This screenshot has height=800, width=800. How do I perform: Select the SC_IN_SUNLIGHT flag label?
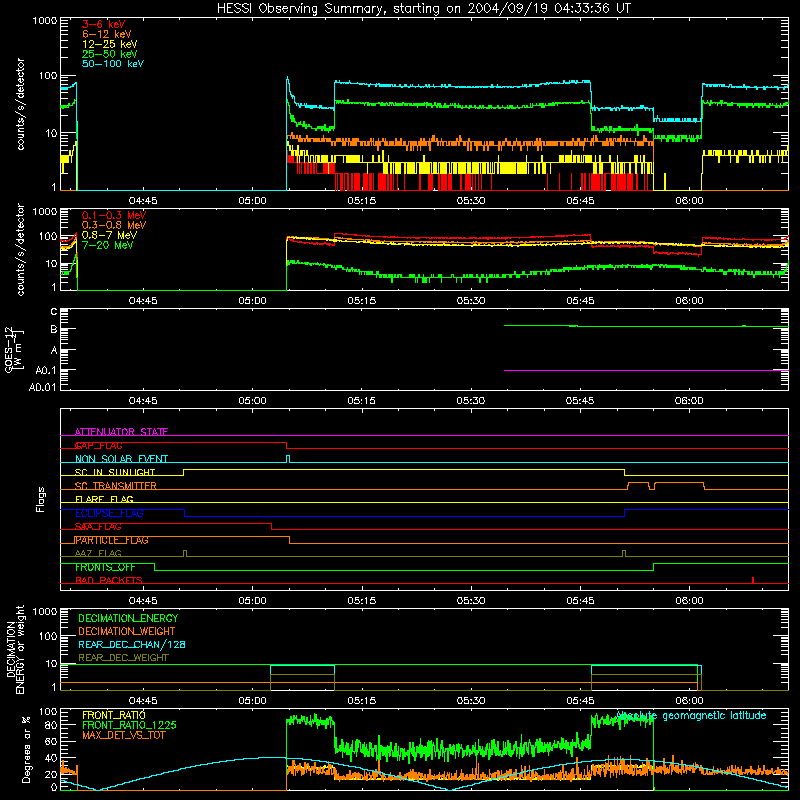coord(115,472)
